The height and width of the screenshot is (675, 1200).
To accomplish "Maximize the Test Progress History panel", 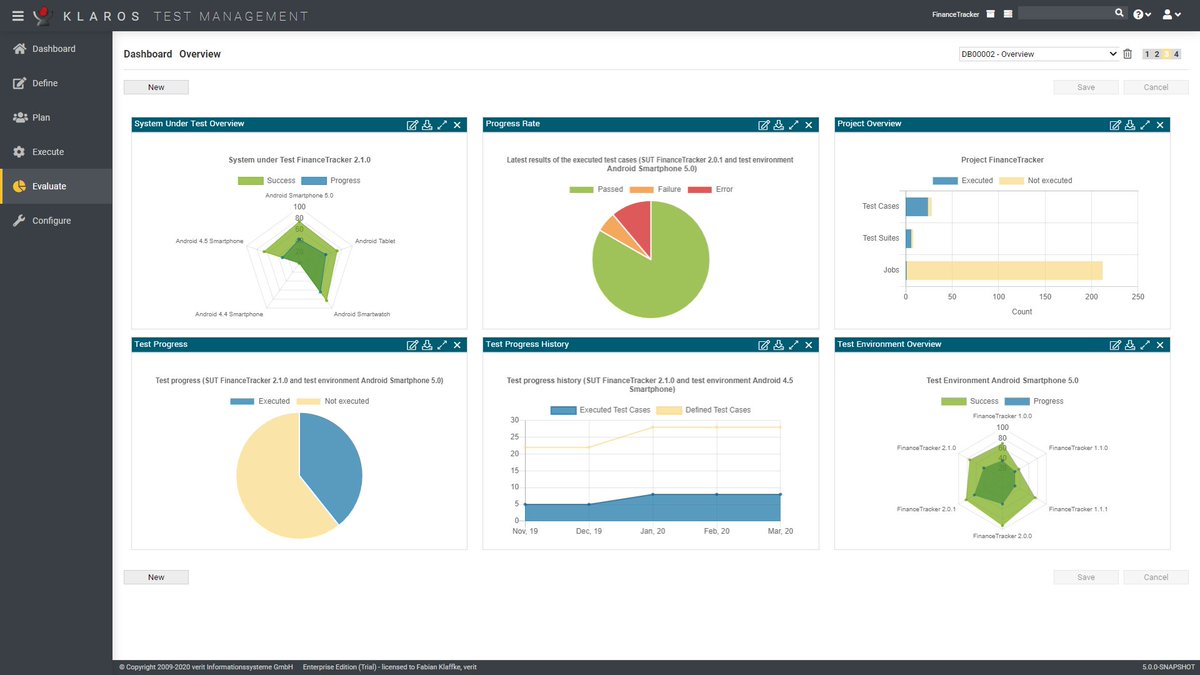I will pos(794,345).
